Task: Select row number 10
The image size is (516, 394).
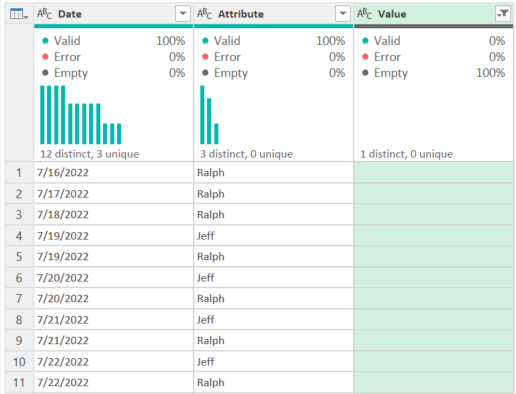Action: click(19, 362)
